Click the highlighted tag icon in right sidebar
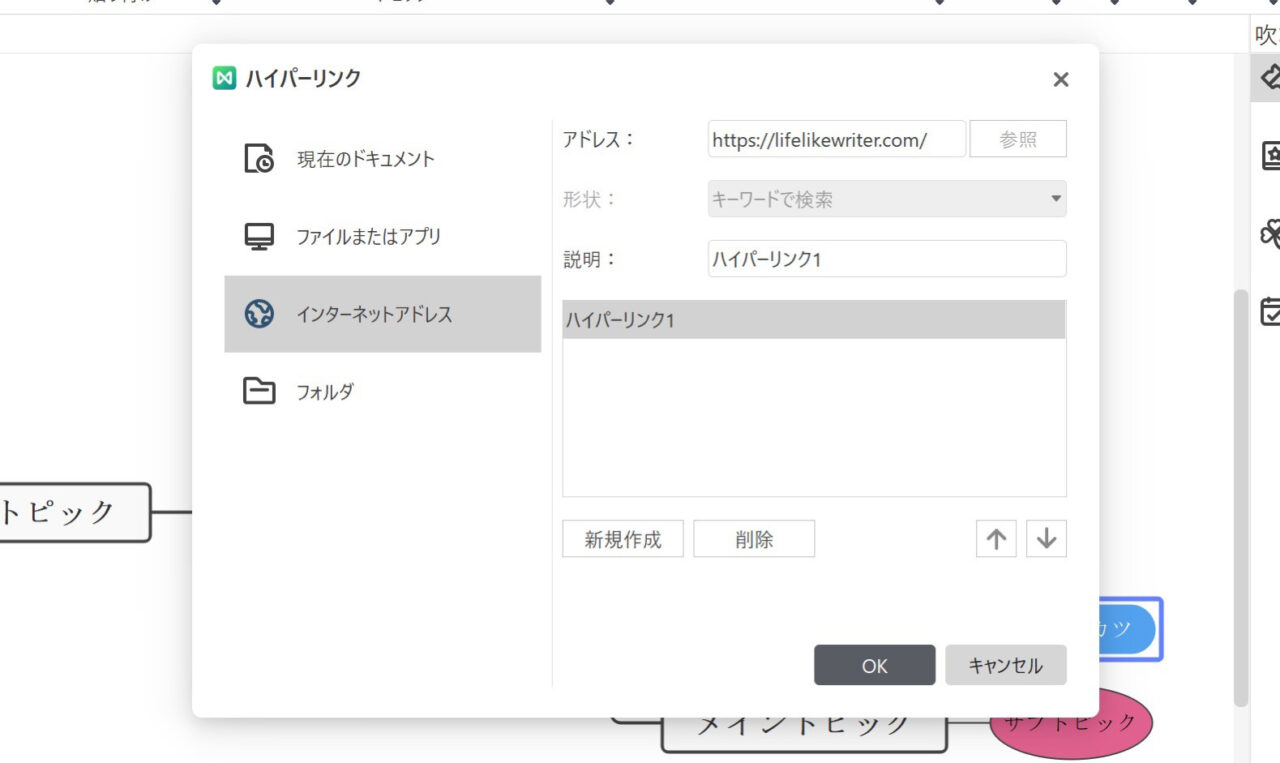The height and width of the screenshot is (763, 1280). pos(1270,76)
